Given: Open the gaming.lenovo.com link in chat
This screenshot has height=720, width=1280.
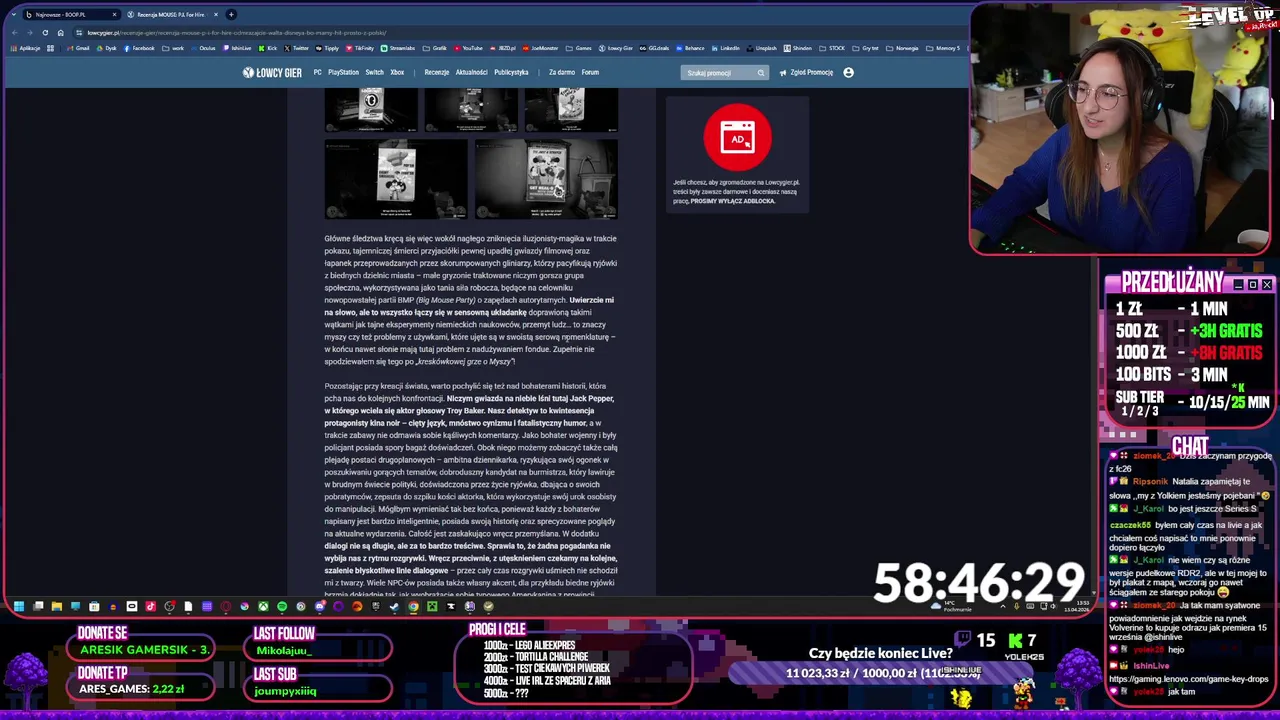Looking at the screenshot, I should click(x=1188, y=679).
